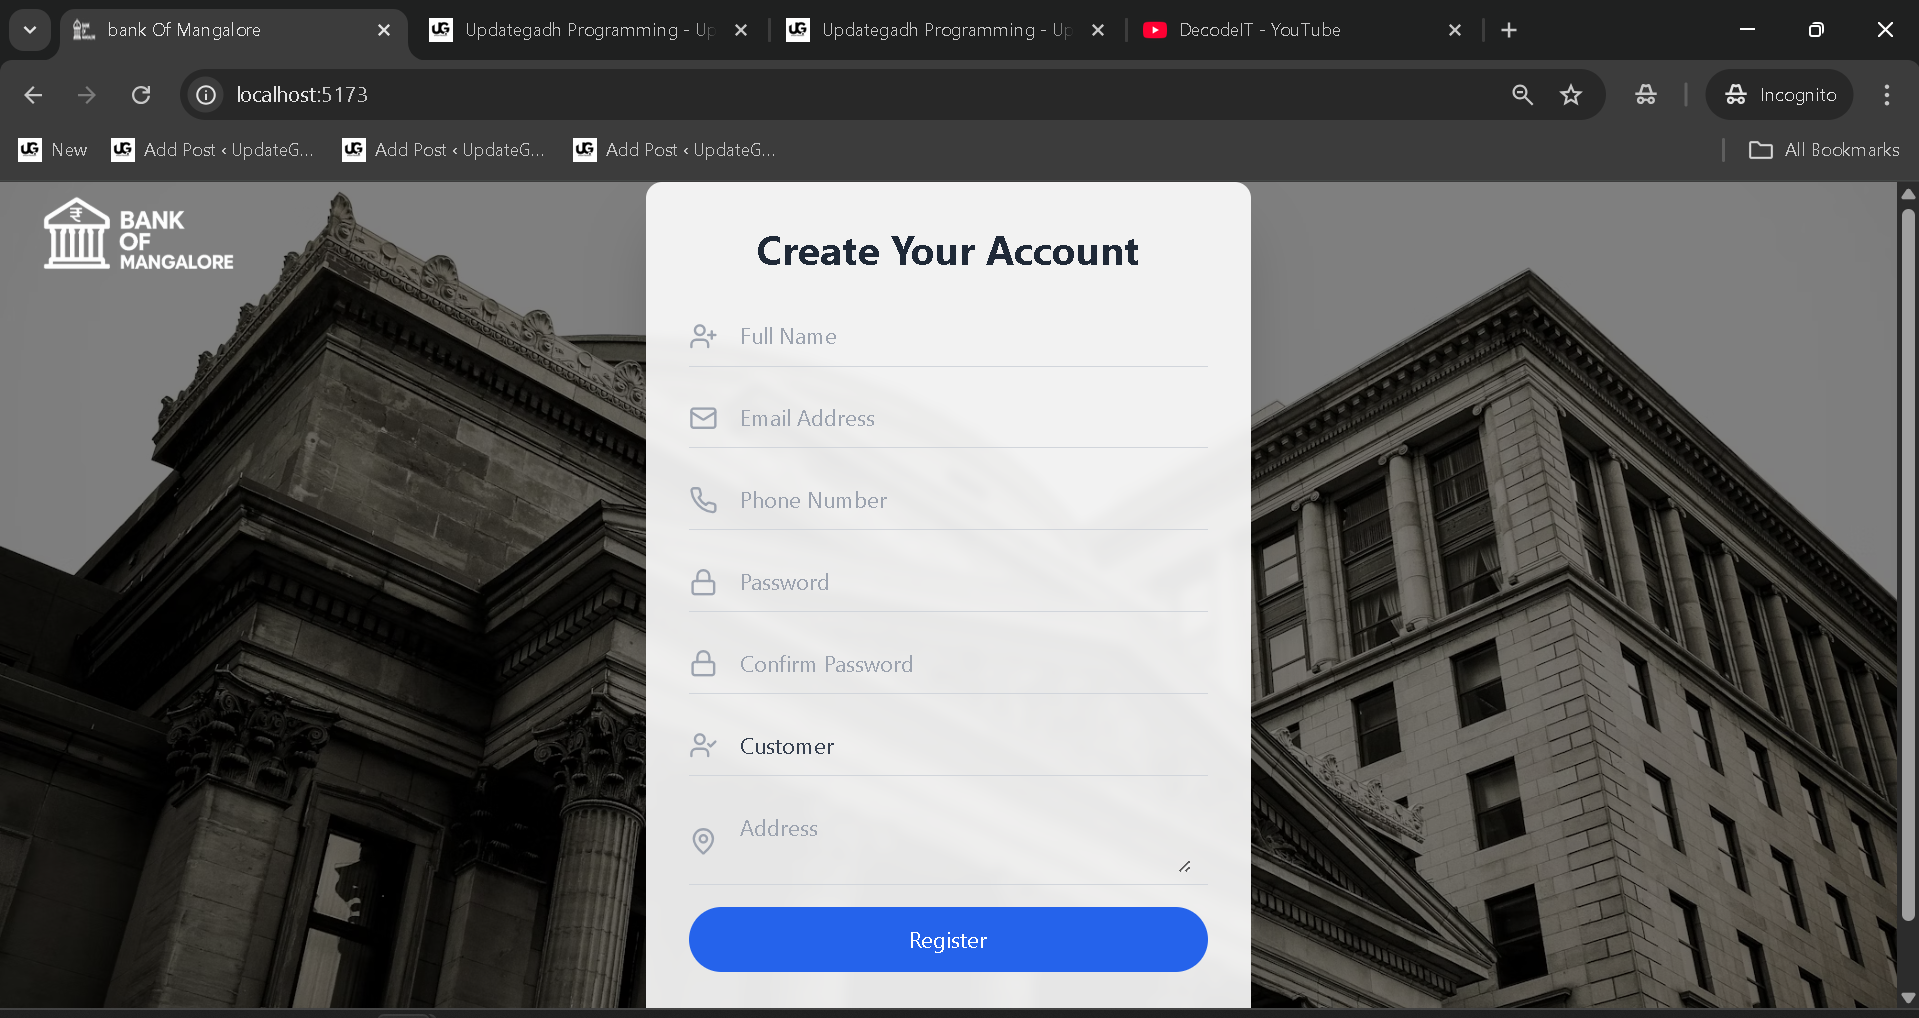
Task: Open a new browser tab
Action: 1509,30
